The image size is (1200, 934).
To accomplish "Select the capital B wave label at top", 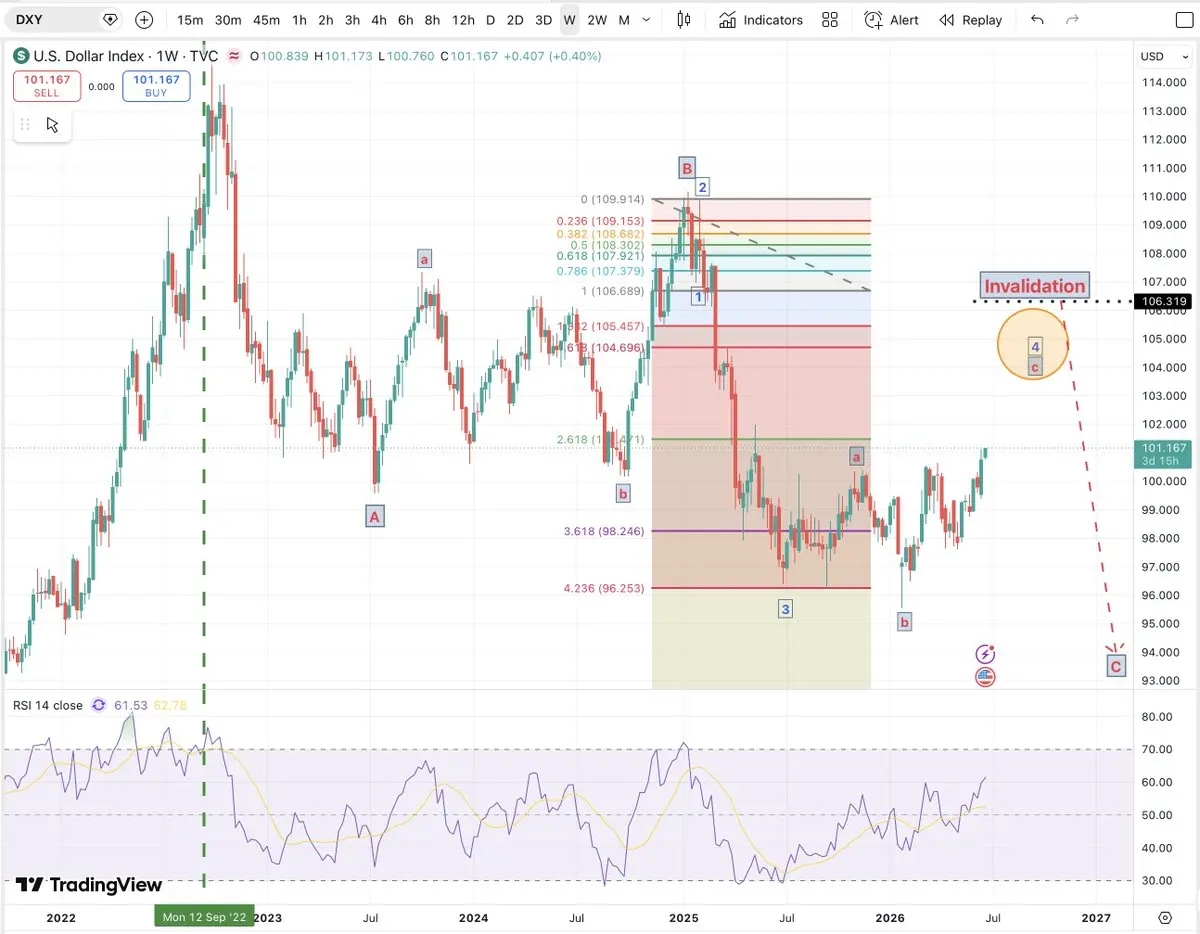I will tap(686, 167).
